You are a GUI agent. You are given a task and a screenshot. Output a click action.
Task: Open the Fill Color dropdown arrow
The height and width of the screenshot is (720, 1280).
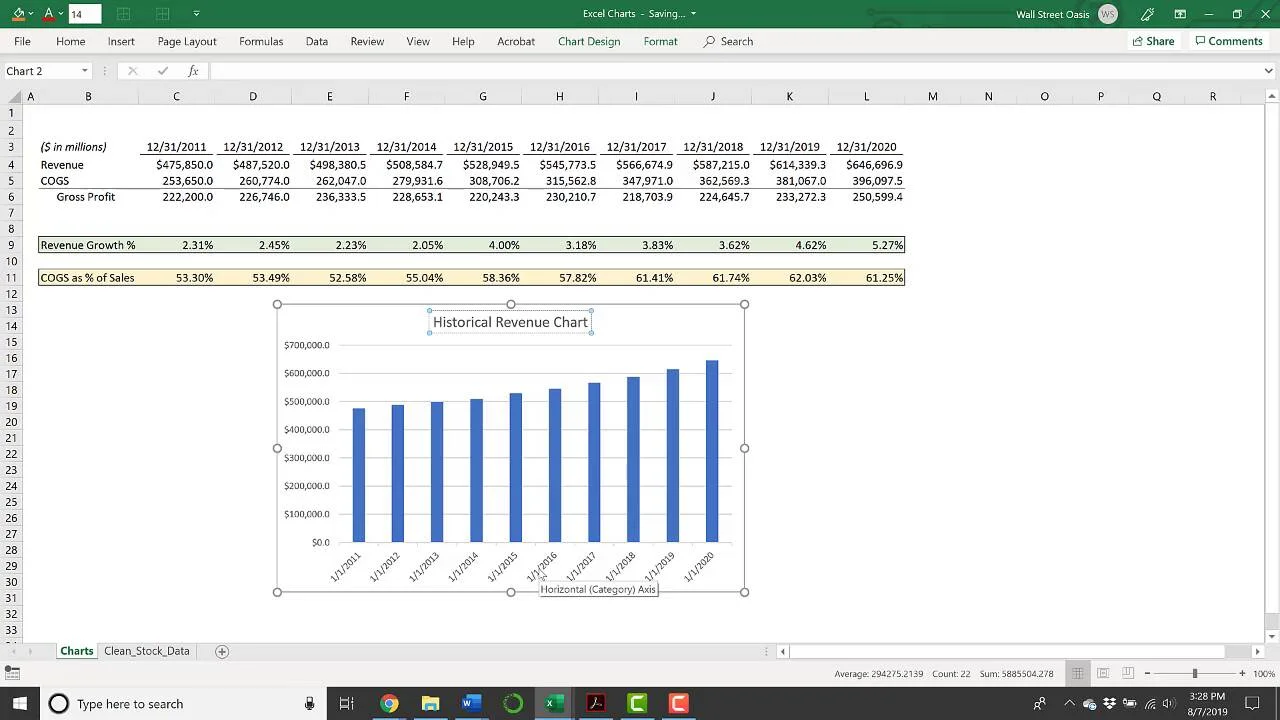[x=31, y=14]
